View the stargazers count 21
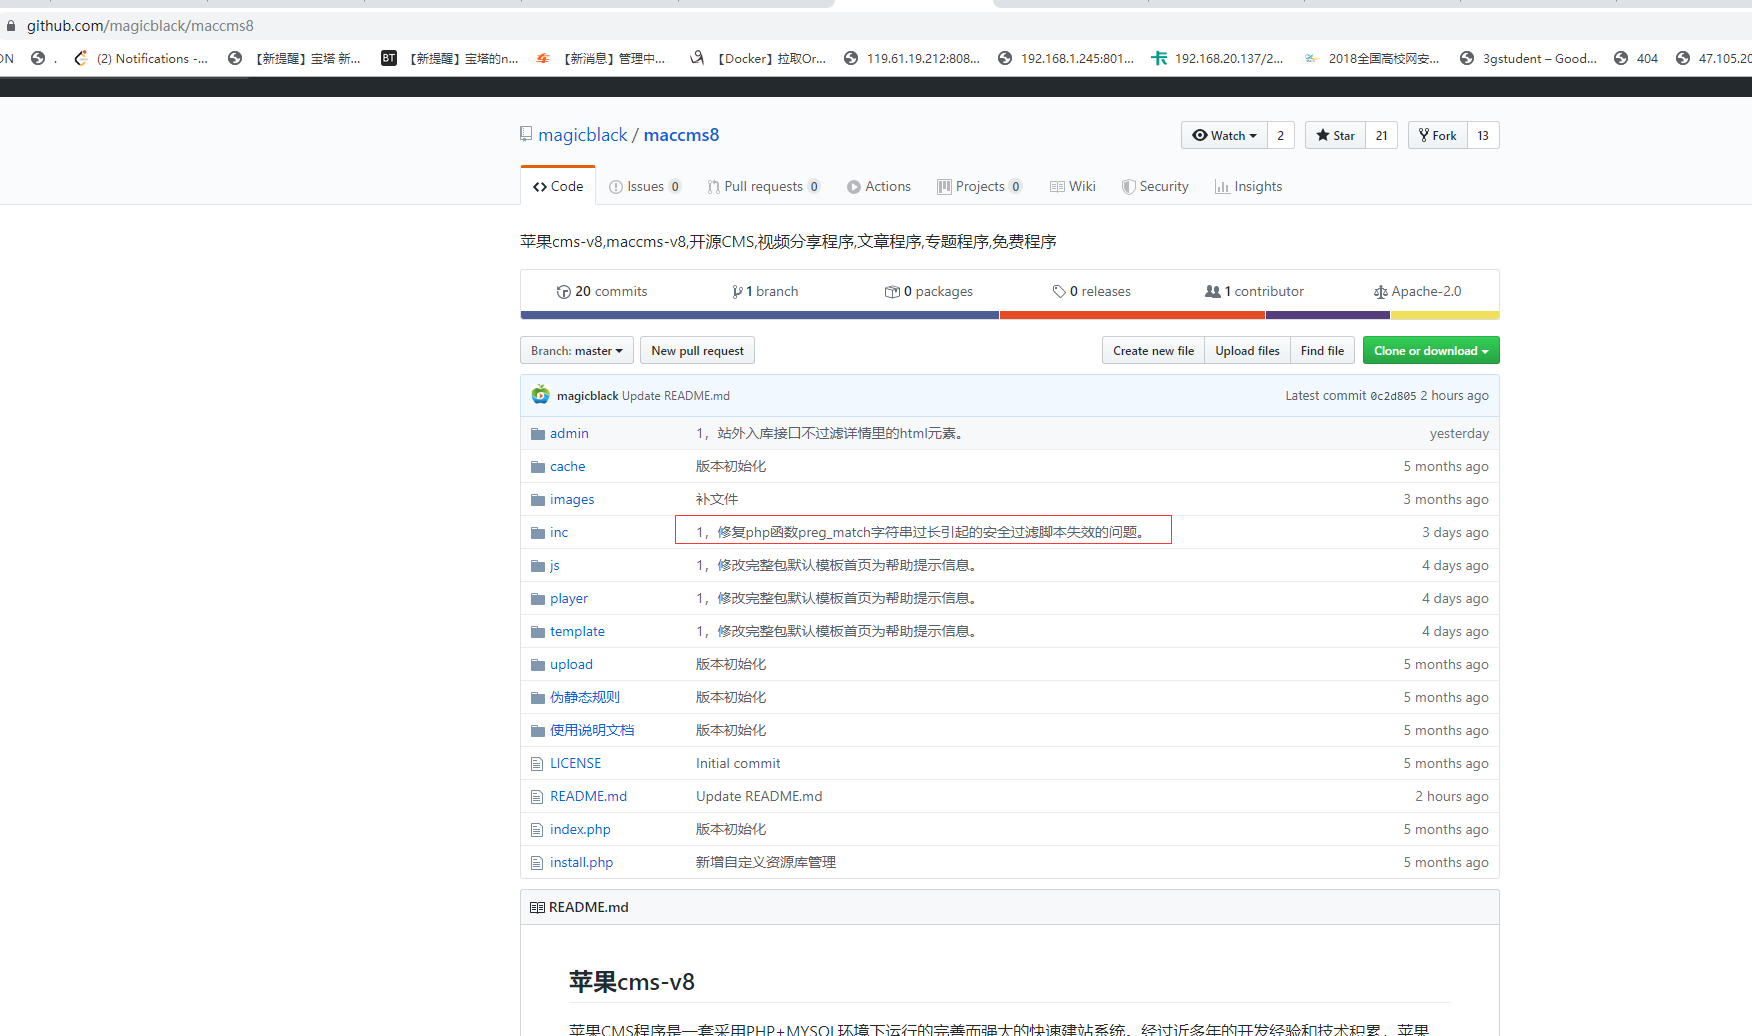The image size is (1752, 1036). [x=1381, y=135]
